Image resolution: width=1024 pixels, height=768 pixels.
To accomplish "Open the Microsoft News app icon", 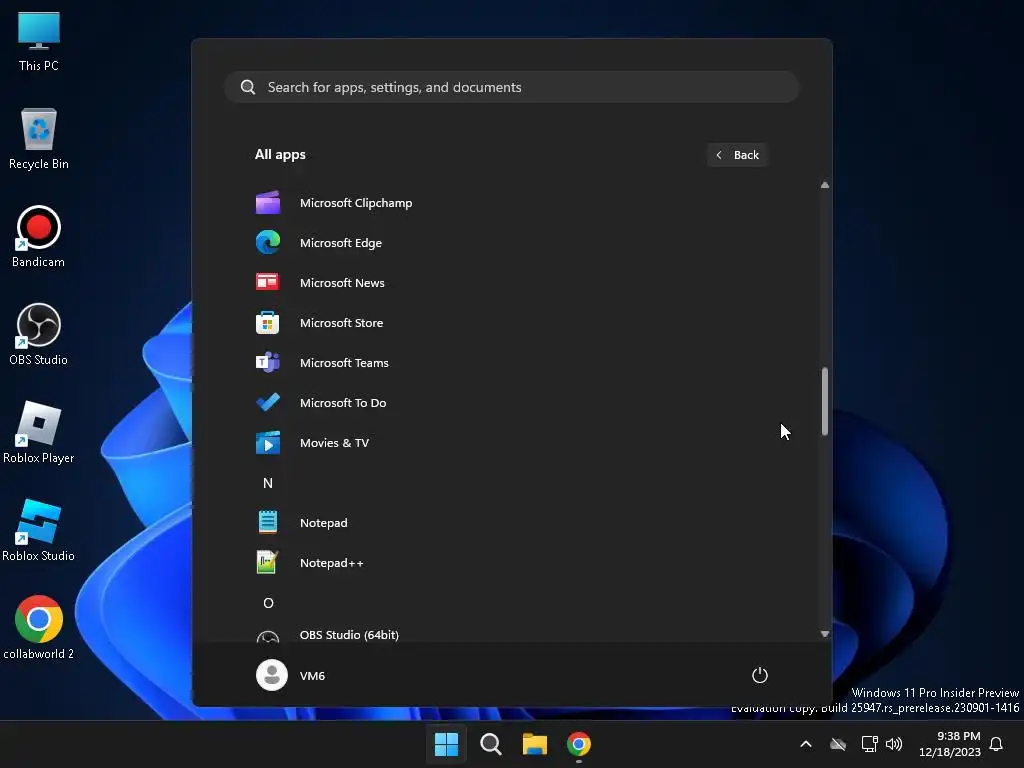I will click(x=268, y=282).
